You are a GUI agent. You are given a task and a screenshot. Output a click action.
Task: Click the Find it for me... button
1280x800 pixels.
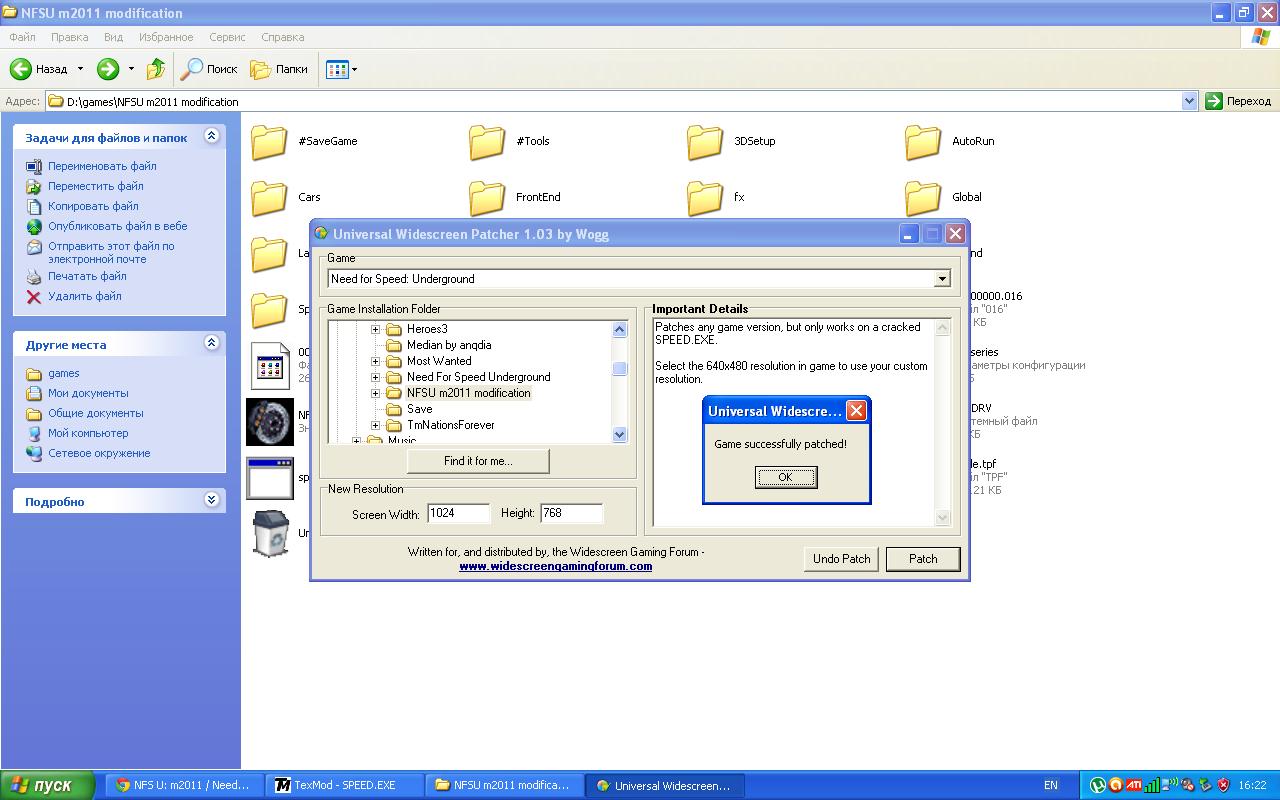478,461
